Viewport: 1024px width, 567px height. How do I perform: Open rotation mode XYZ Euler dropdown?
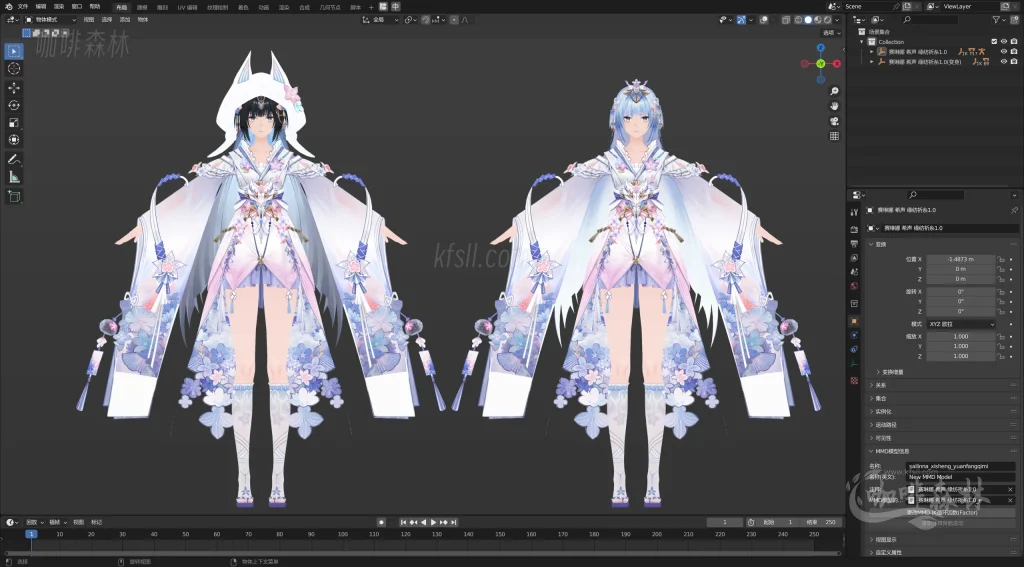[x=961, y=324]
